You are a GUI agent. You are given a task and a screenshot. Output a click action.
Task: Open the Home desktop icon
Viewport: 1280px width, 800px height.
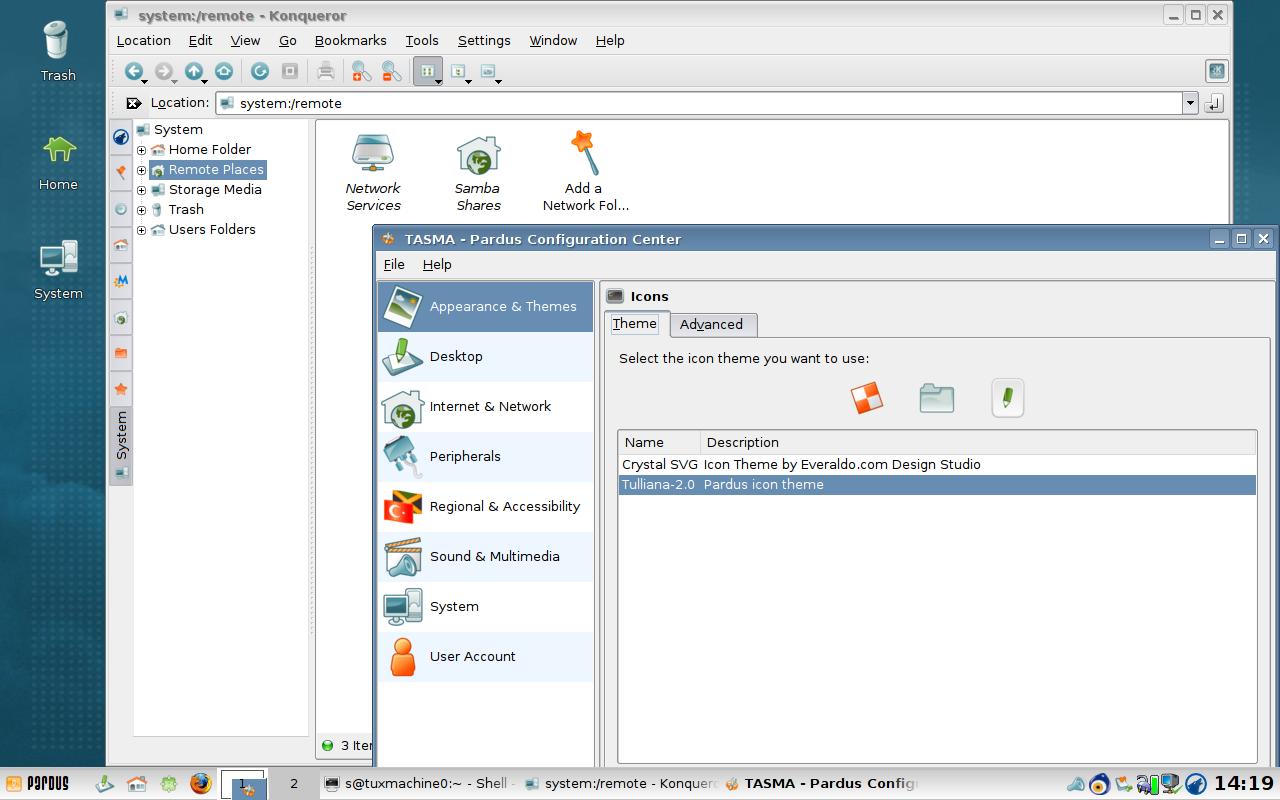pos(58,162)
